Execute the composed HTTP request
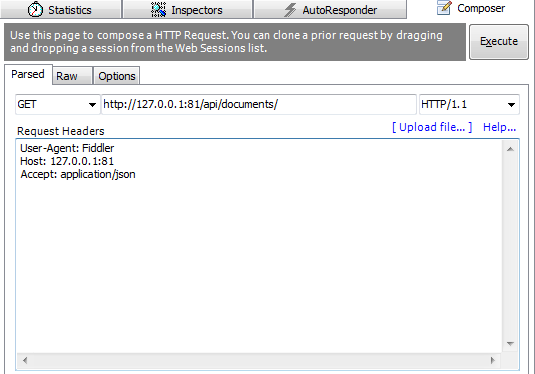 click(x=499, y=42)
